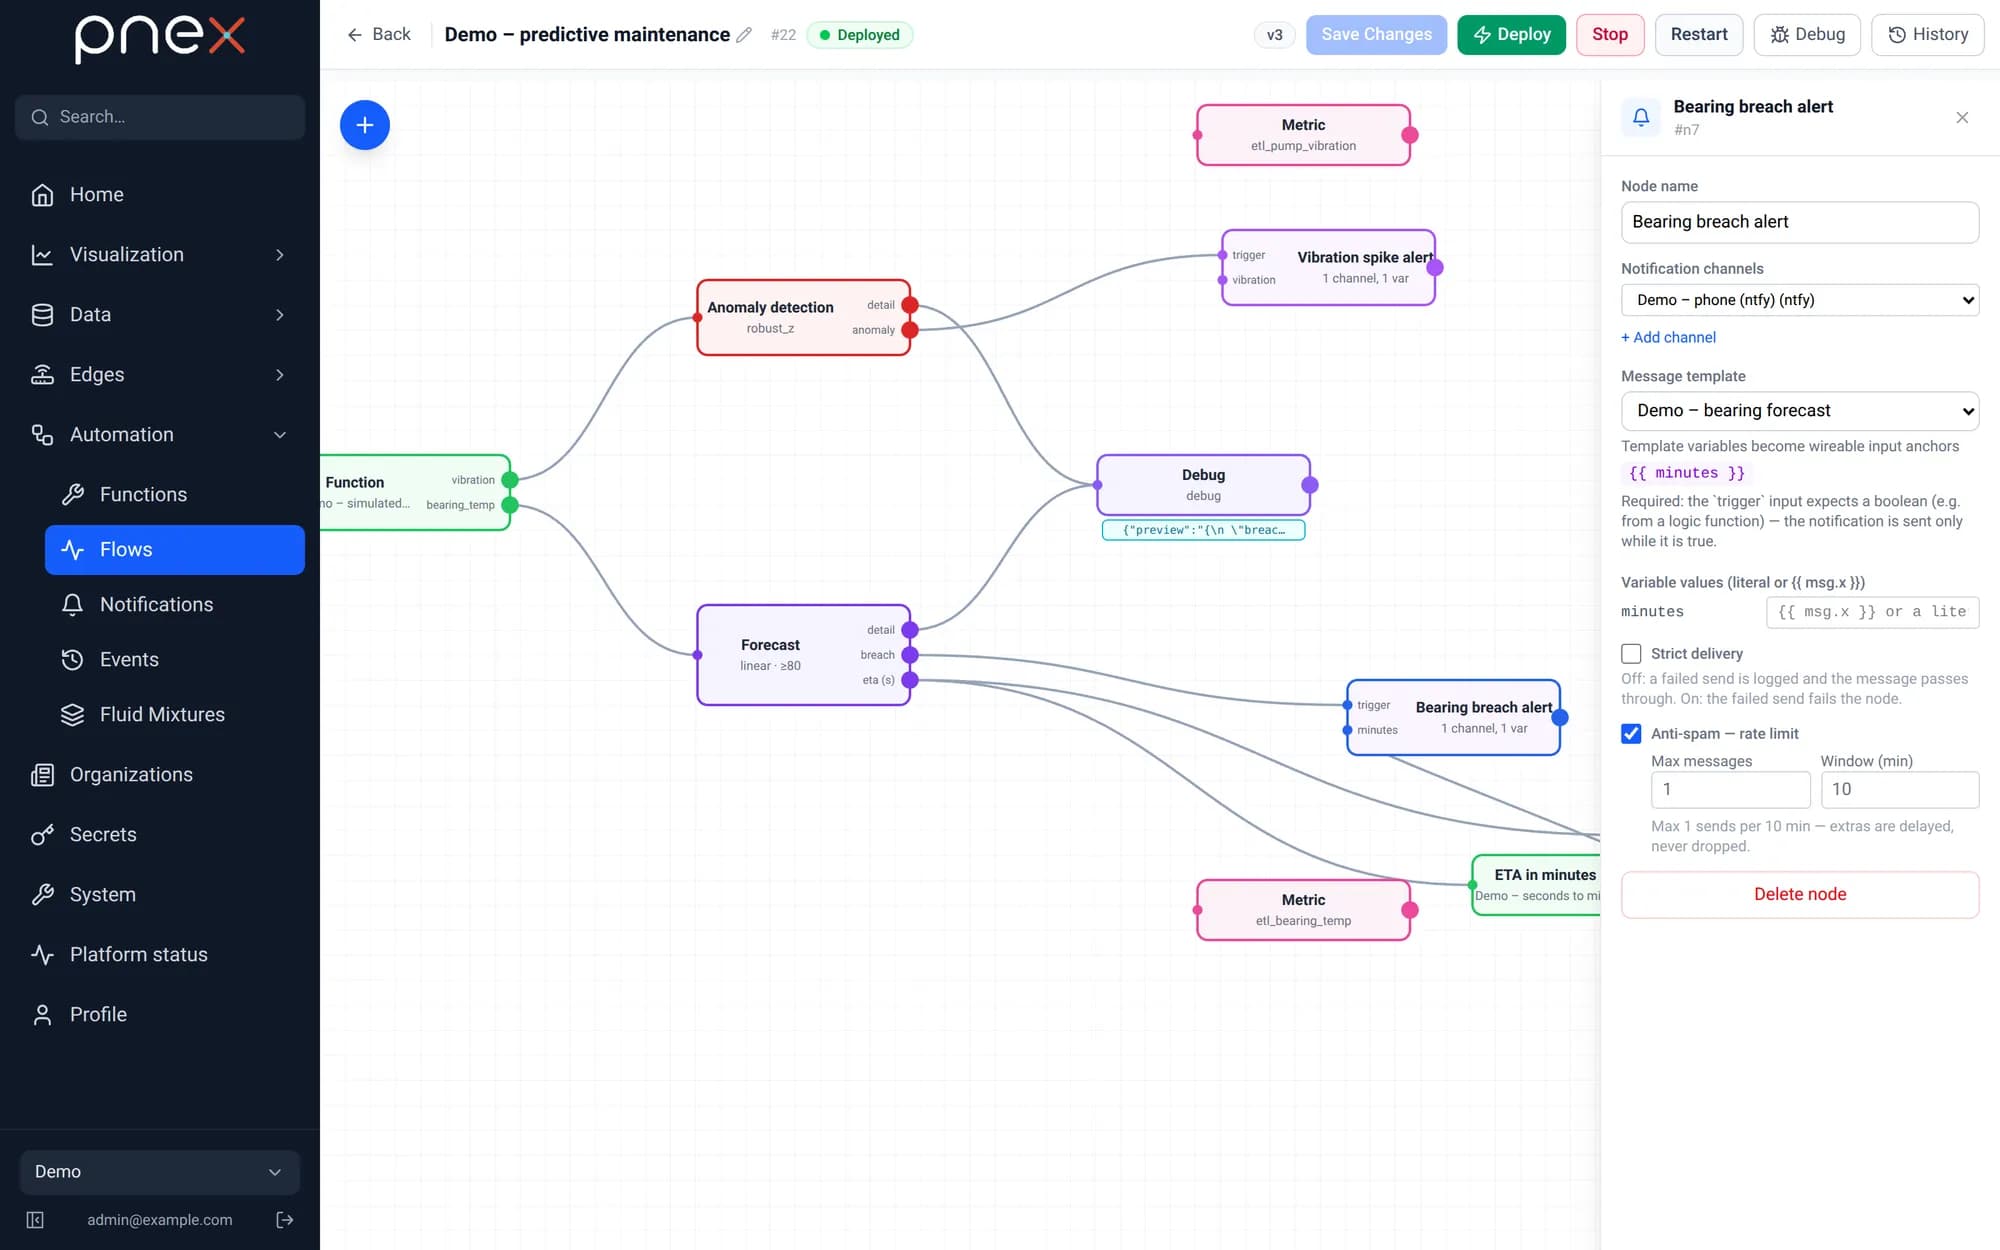The height and width of the screenshot is (1250, 2000).
Task: Select the Metric etl_pump_vibration node
Action: point(1303,135)
